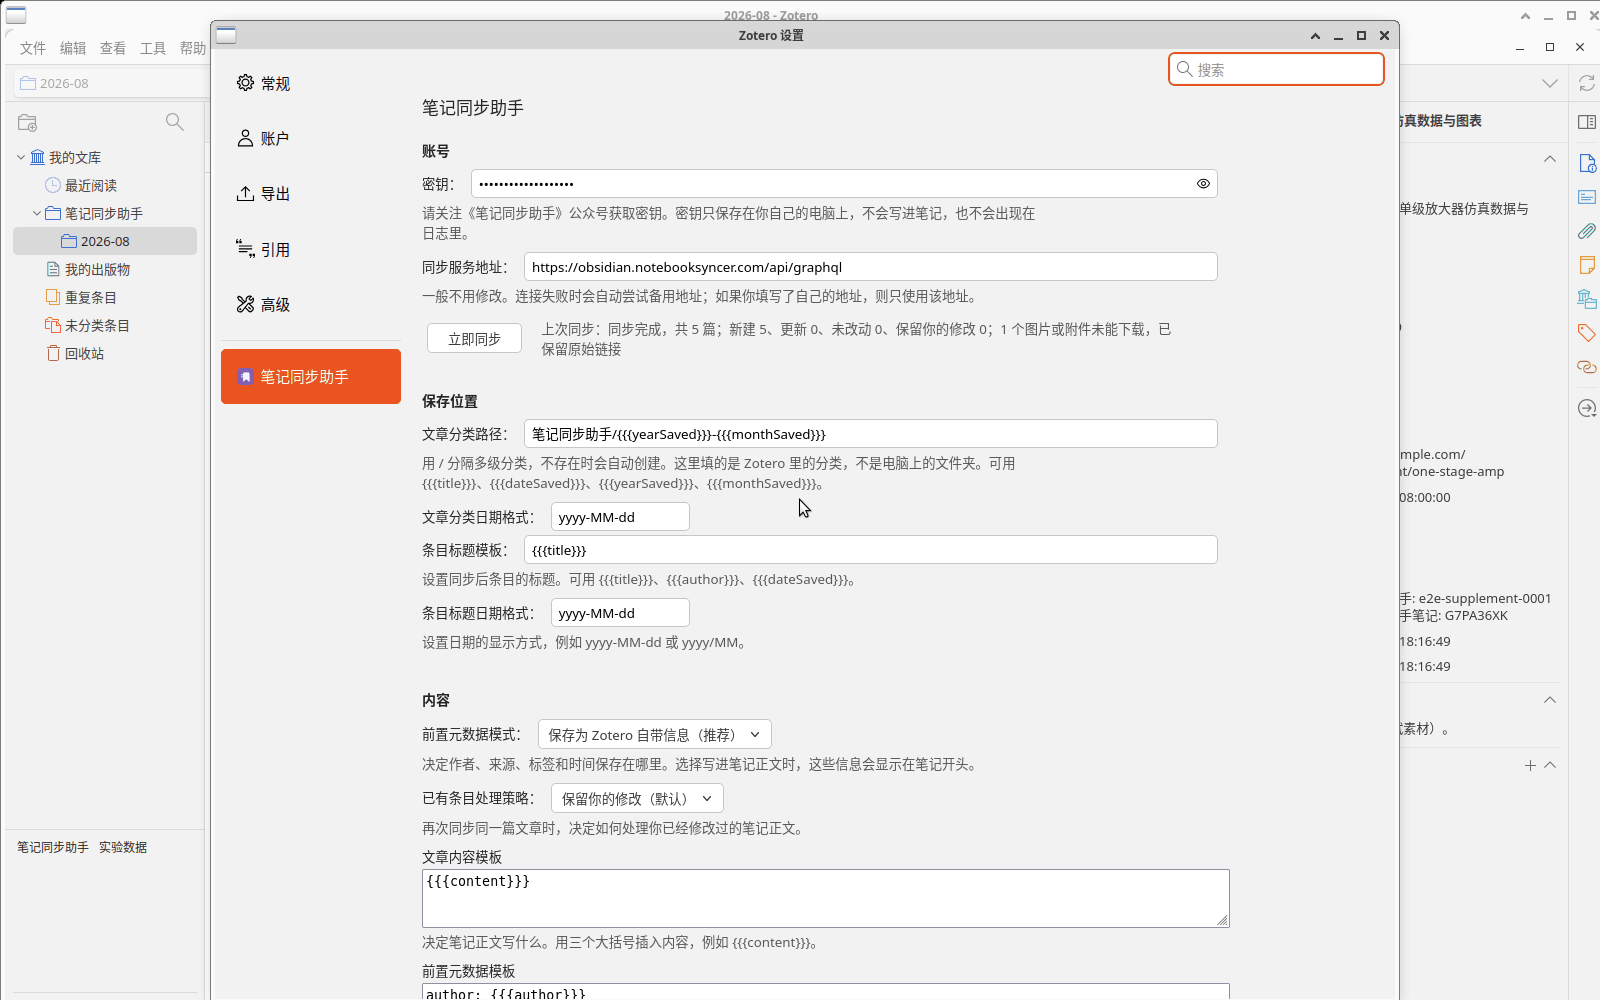Open the 常规 settings pane
Viewport: 1600px width, 1000px height.
pos(310,83)
